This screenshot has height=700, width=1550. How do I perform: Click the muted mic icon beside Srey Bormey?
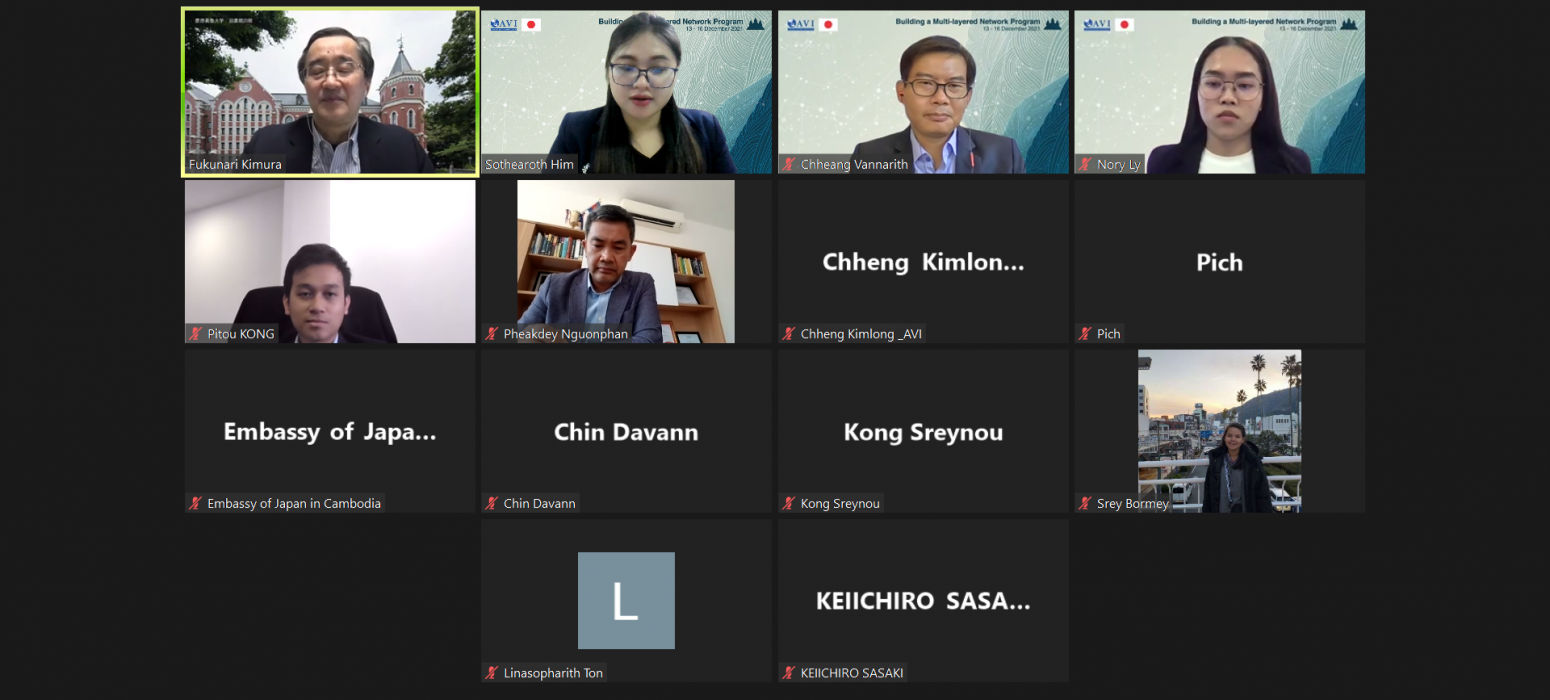click(1086, 504)
